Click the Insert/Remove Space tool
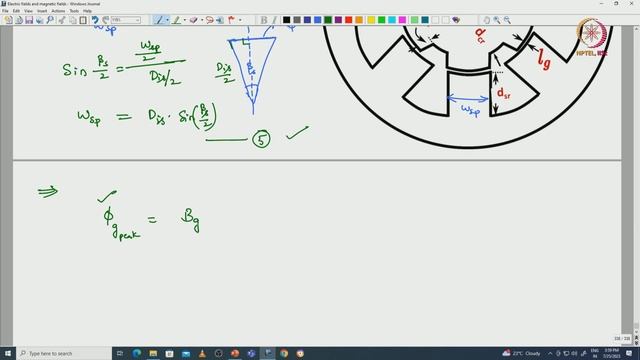 point(220,20)
